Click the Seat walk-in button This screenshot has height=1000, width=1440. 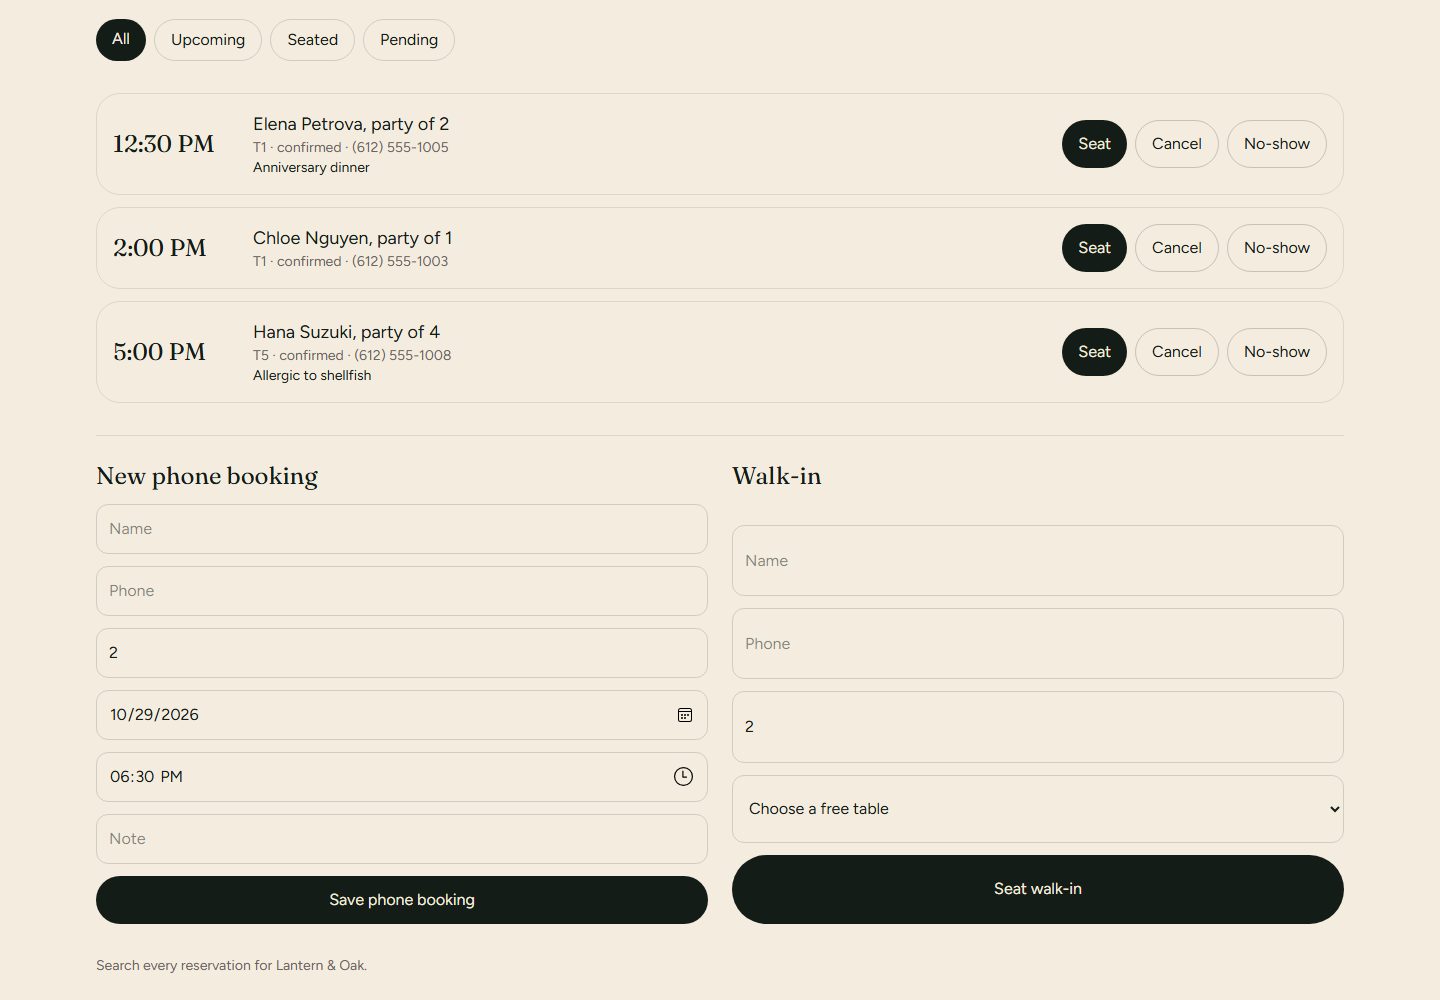tap(1038, 889)
